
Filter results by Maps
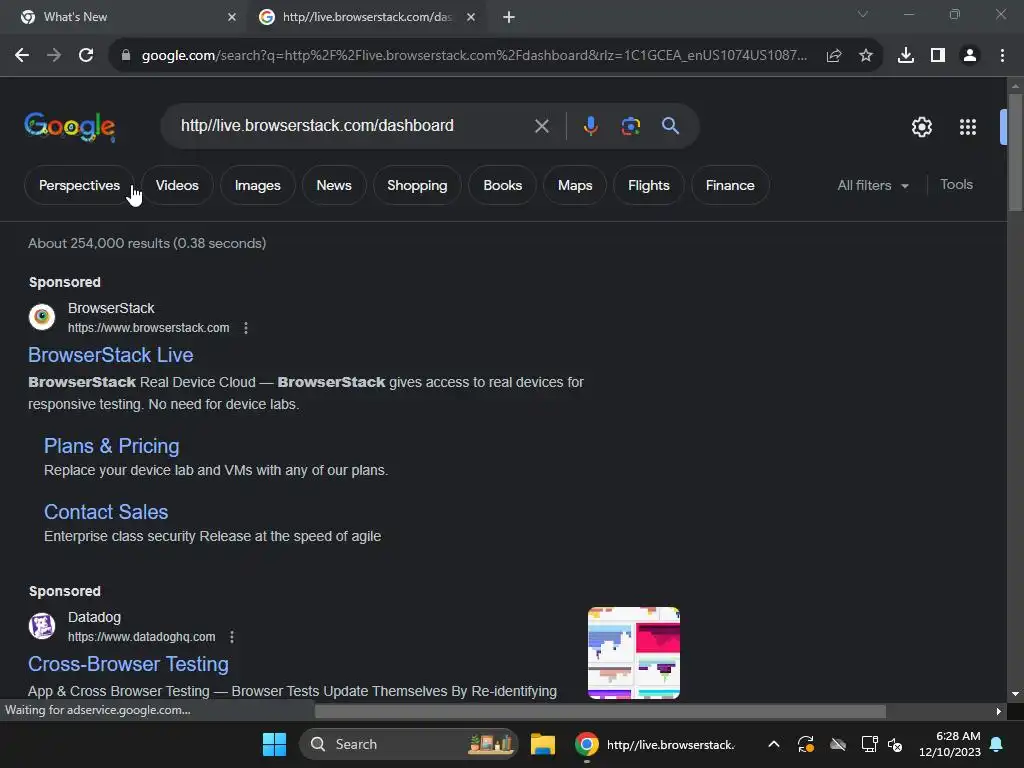(575, 185)
